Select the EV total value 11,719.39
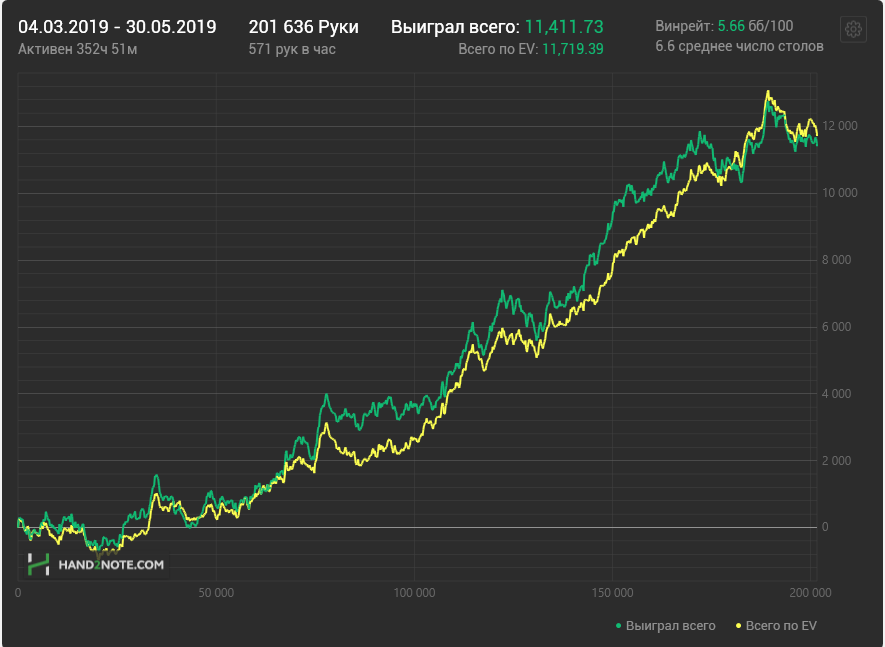This screenshot has width=885, height=647. (x=573, y=49)
